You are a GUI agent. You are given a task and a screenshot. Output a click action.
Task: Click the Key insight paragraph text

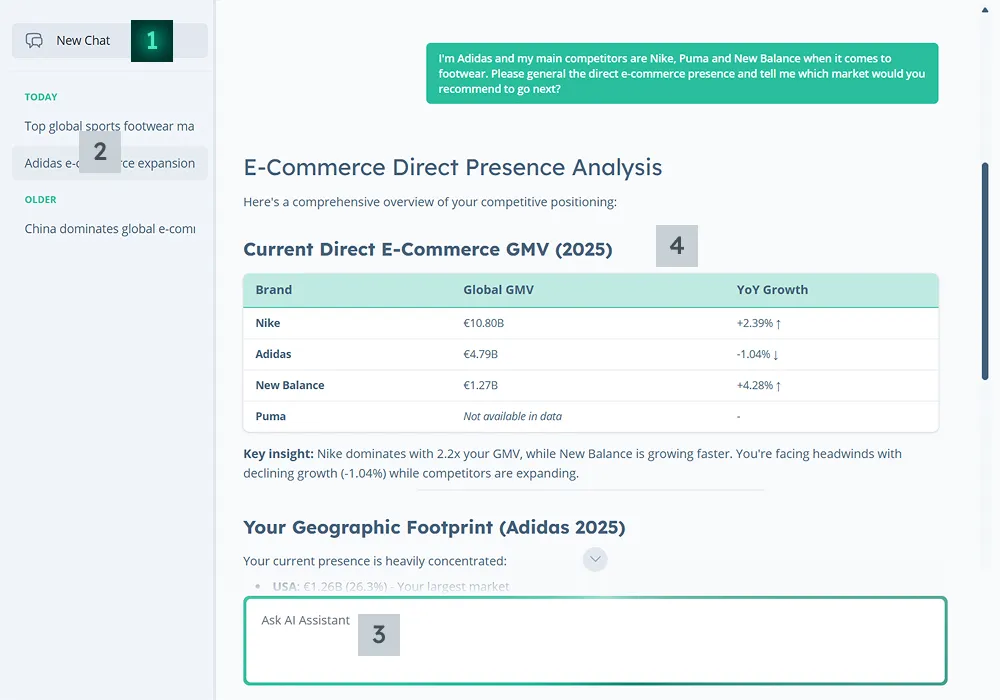(x=572, y=463)
